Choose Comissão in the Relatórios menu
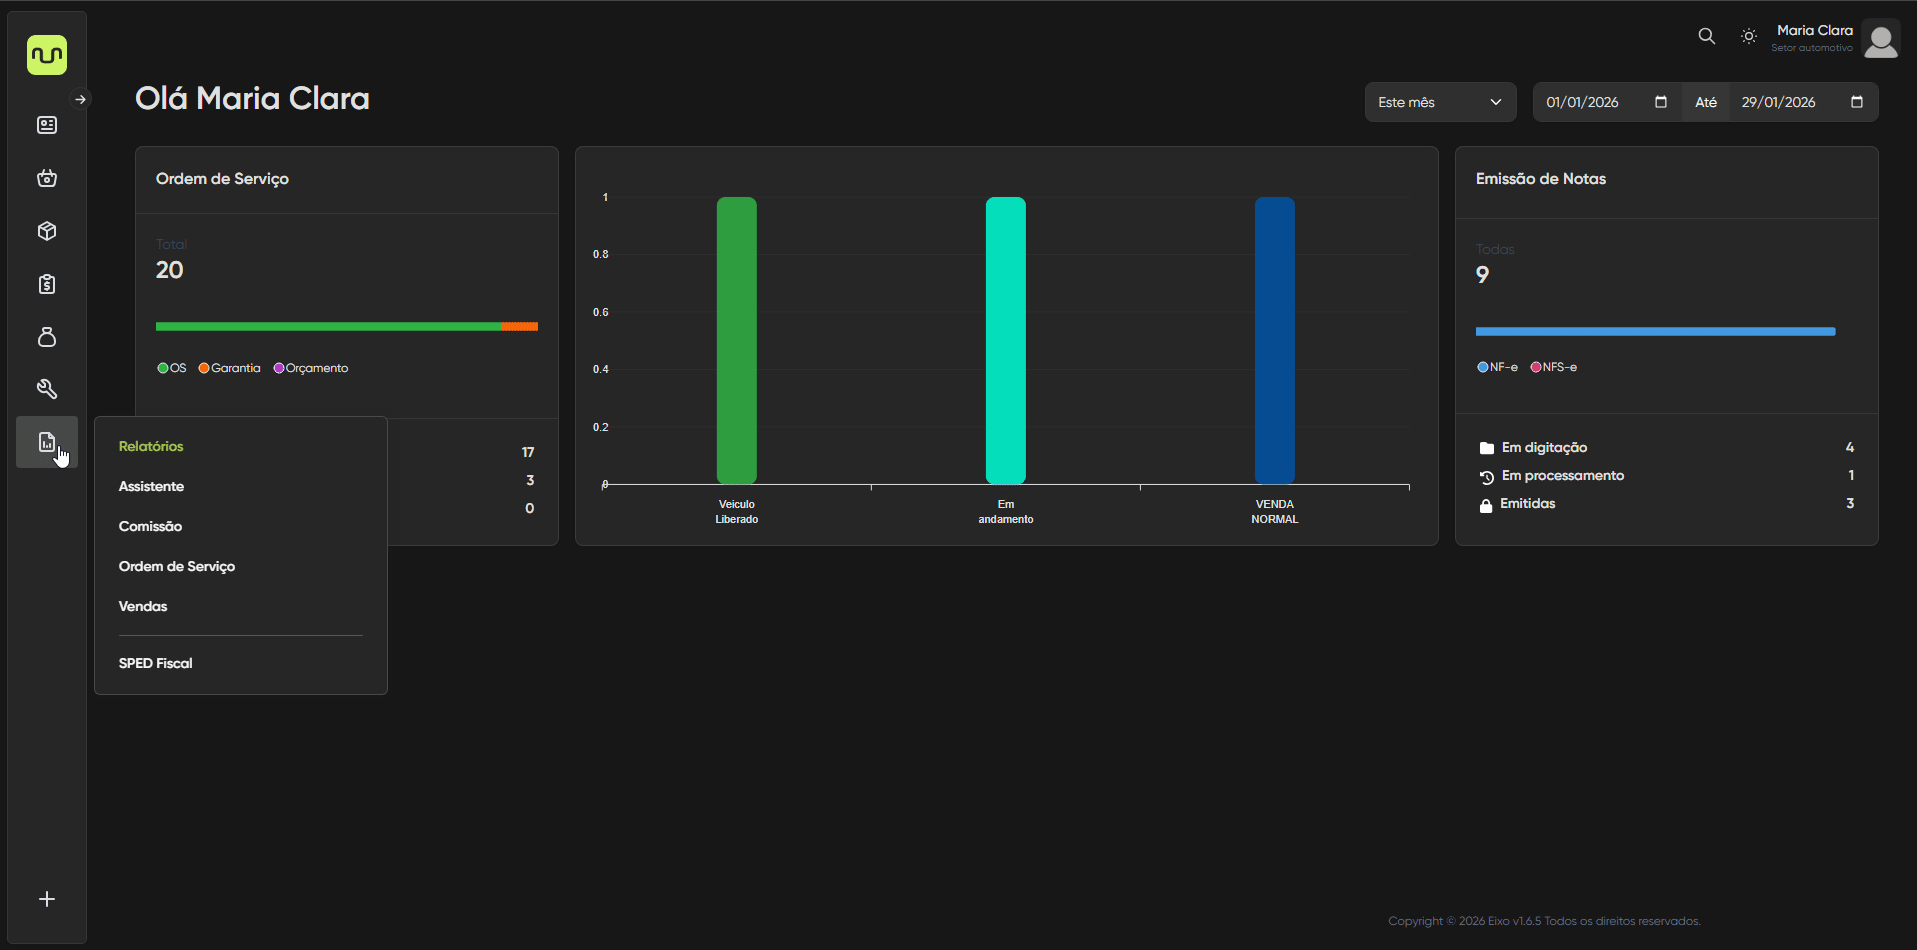1917x950 pixels. 150,526
